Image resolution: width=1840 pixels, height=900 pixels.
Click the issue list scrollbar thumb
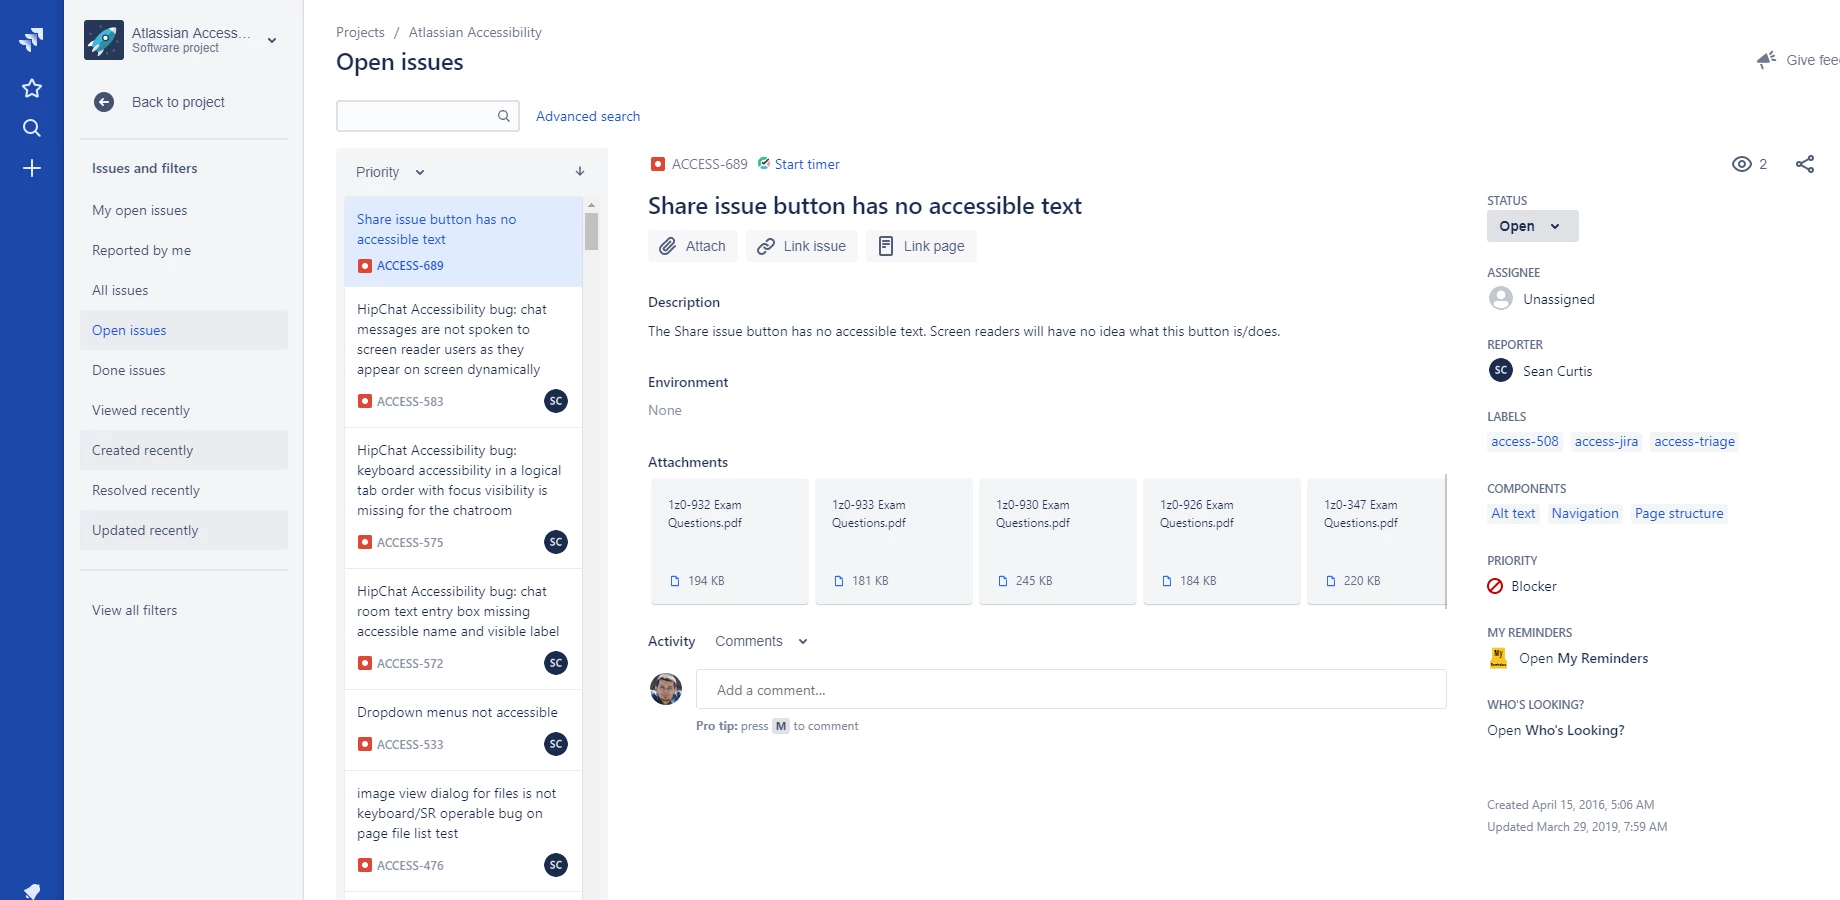591,231
